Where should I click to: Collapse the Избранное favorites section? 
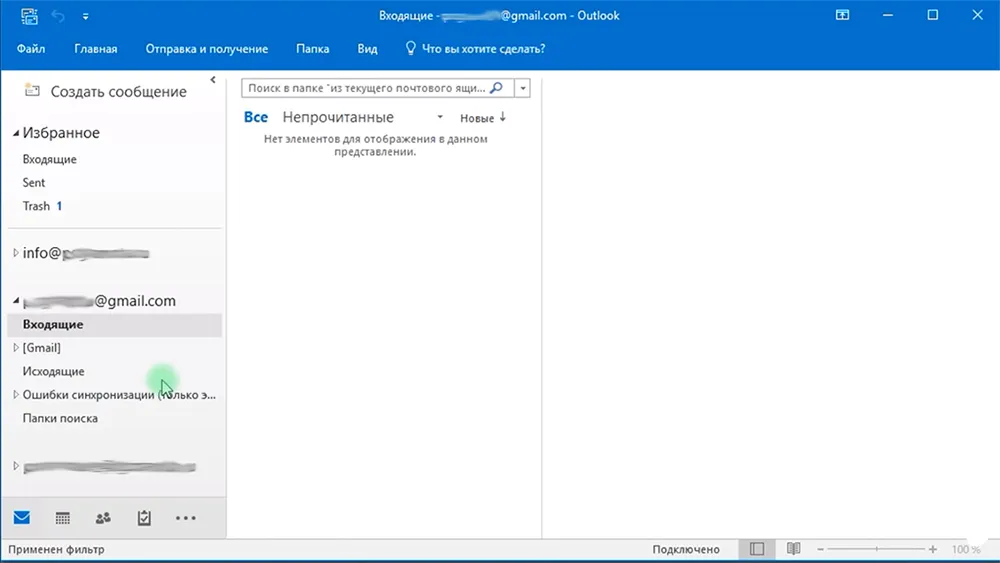coord(16,133)
